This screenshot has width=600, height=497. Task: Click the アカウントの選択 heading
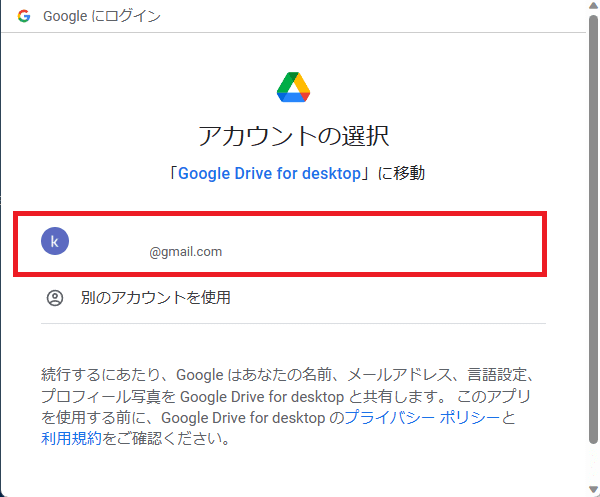[293, 136]
